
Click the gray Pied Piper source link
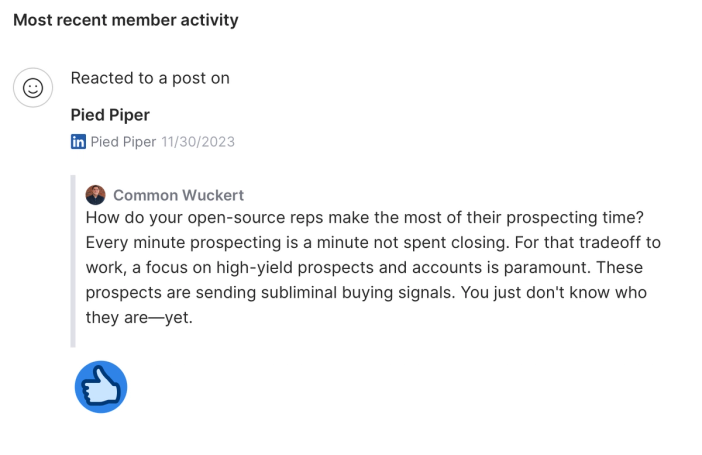123,142
